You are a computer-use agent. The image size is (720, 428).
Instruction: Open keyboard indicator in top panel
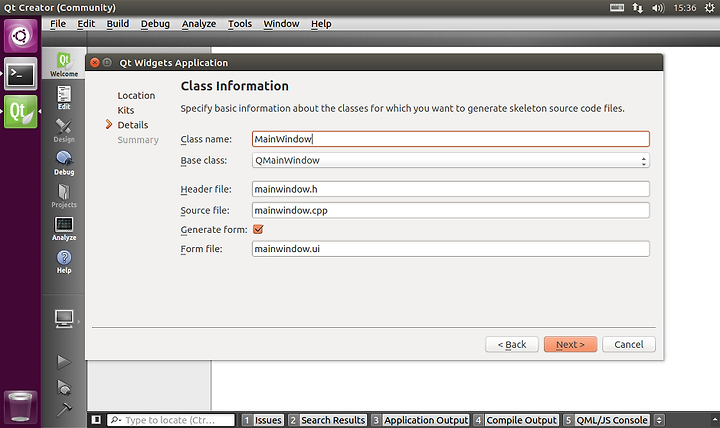[617, 7]
